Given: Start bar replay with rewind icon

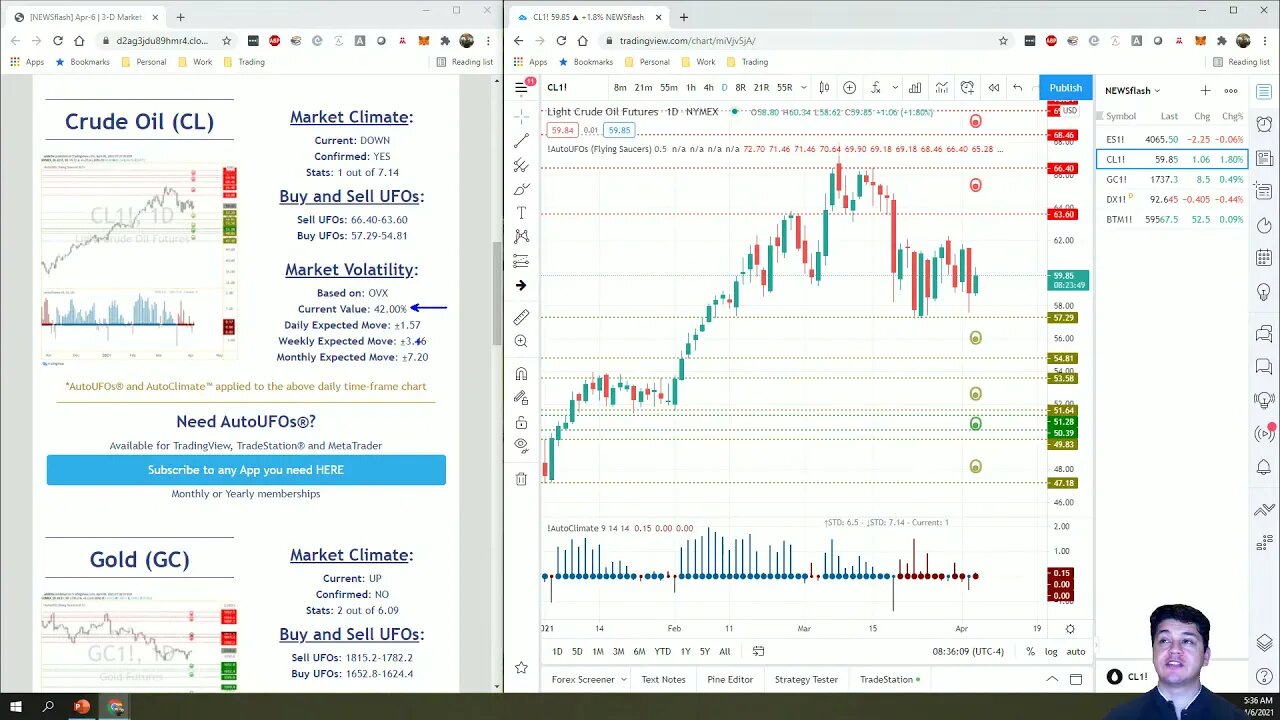Looking at the screenshot, I should click(x=993, y=88).
